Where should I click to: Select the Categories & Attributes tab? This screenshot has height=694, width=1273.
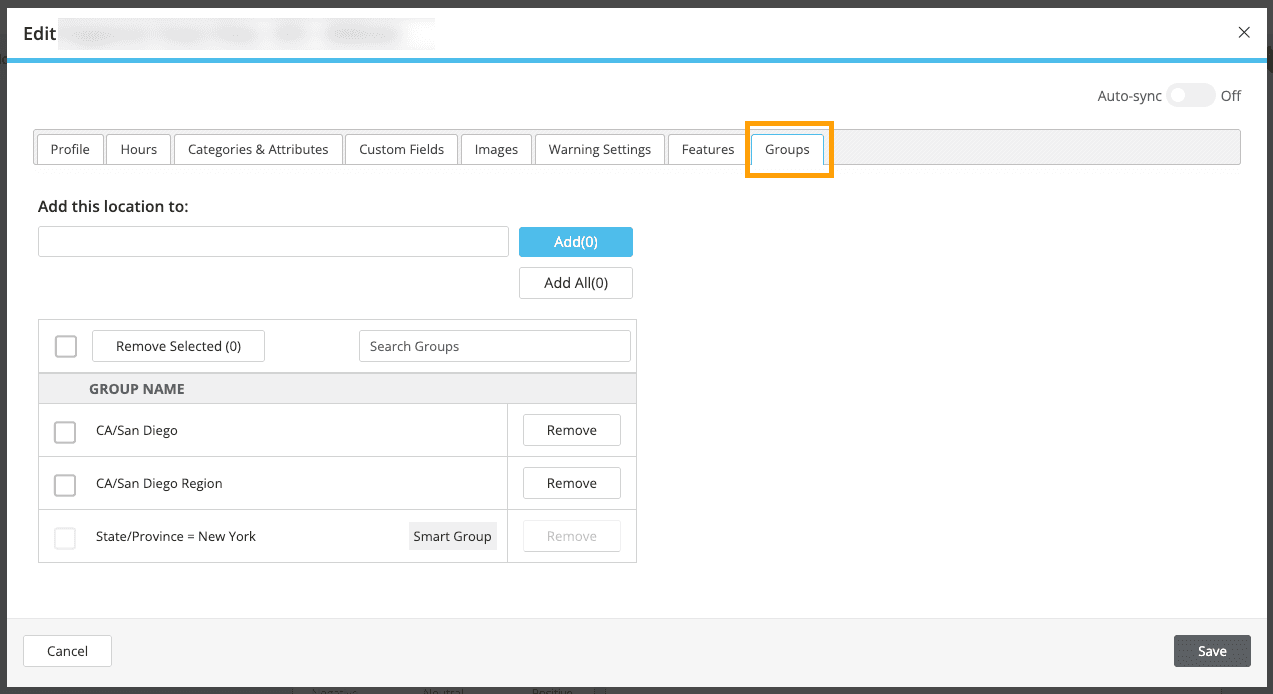point(257,149)
